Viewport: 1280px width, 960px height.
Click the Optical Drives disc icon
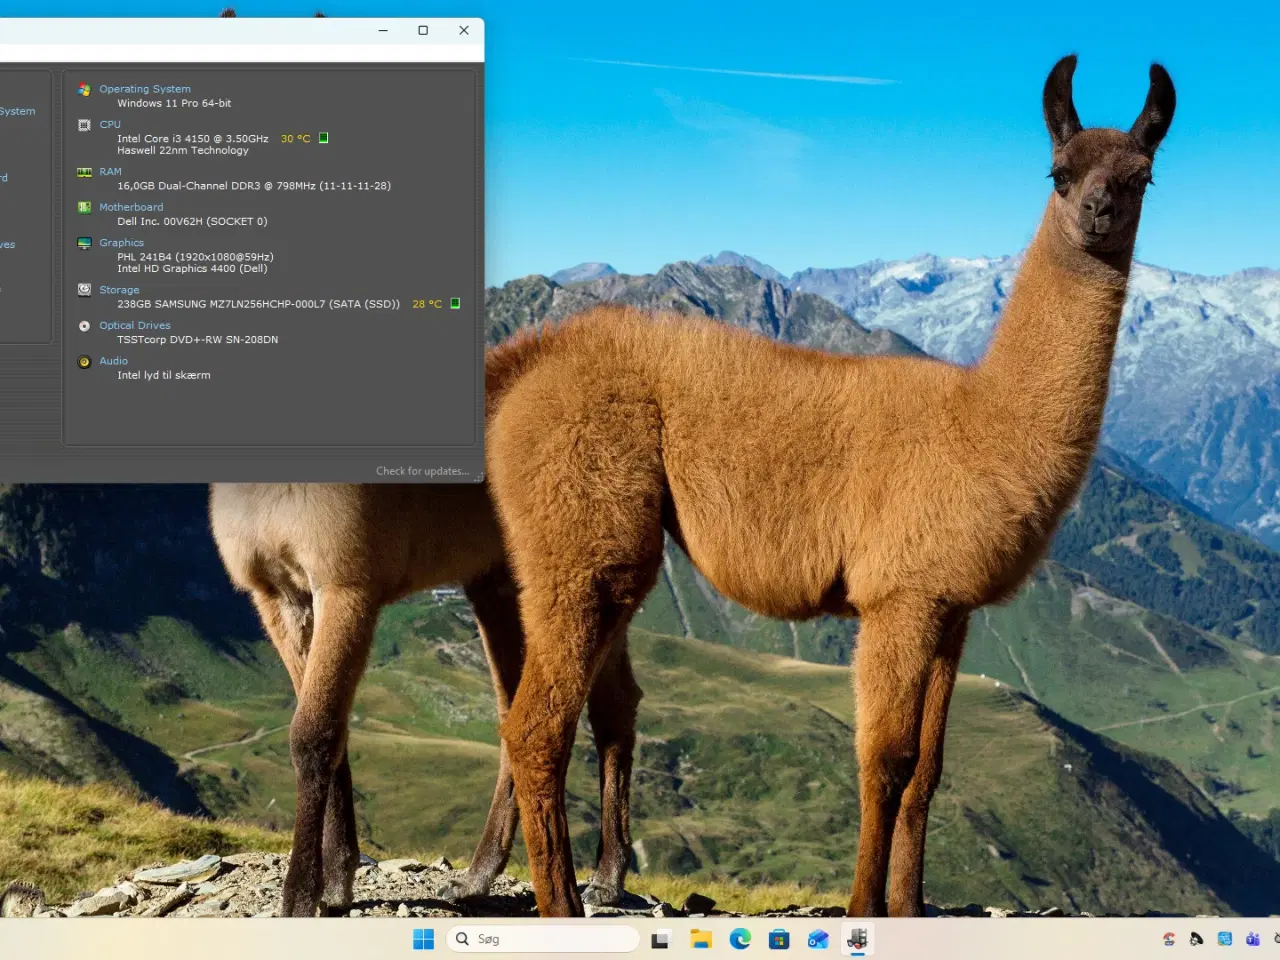(84, 326)
